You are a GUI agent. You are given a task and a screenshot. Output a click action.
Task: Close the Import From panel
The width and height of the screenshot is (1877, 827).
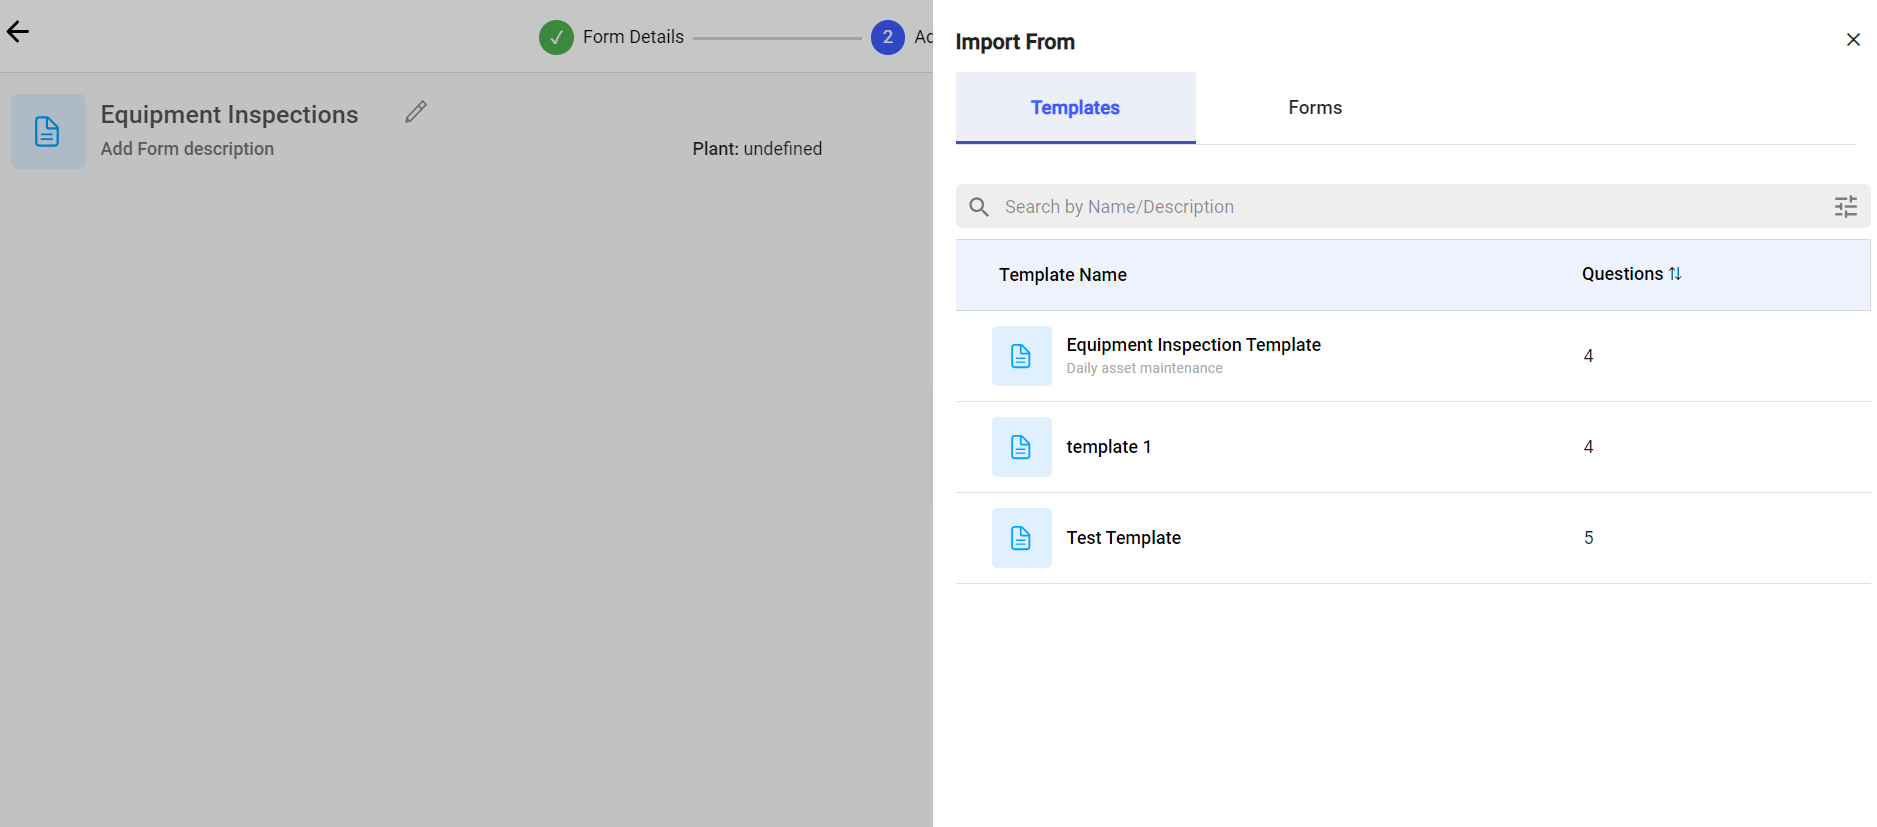(x=1853, y=40)
